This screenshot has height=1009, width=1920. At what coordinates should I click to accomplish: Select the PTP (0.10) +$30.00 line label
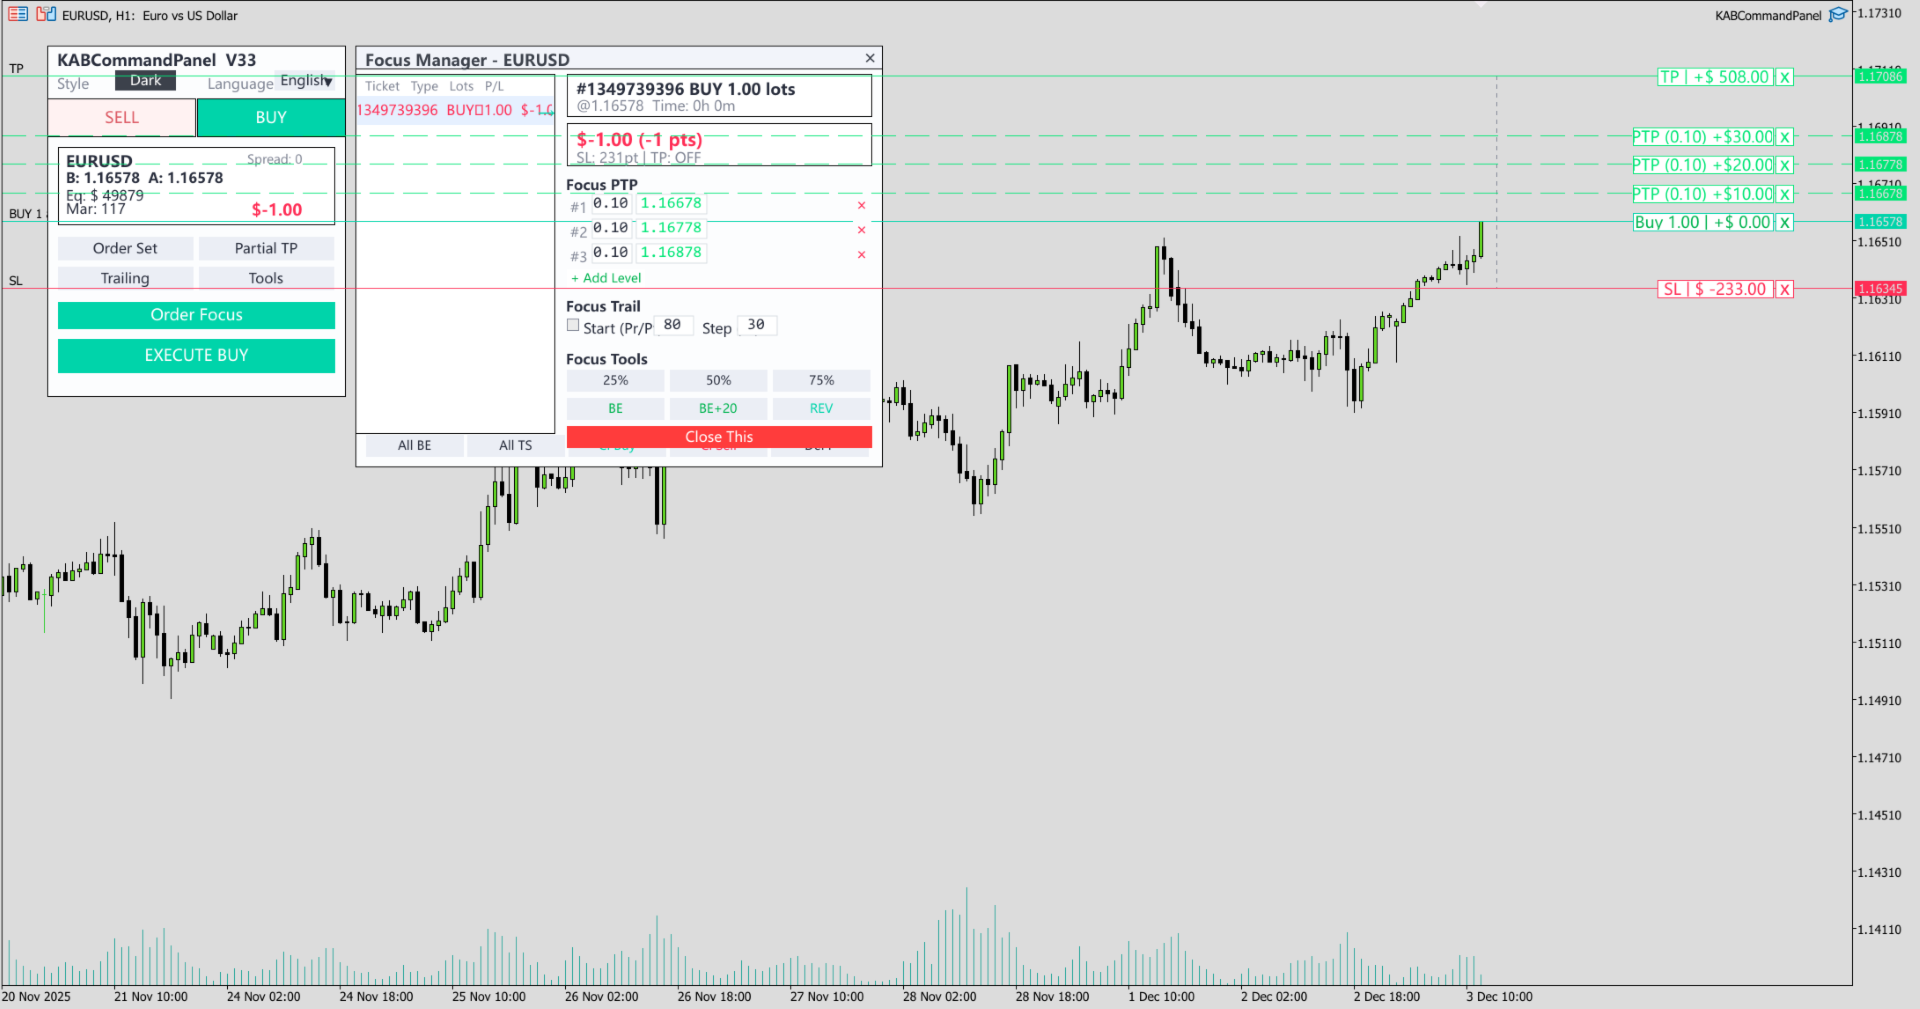tap(1703, 137)
